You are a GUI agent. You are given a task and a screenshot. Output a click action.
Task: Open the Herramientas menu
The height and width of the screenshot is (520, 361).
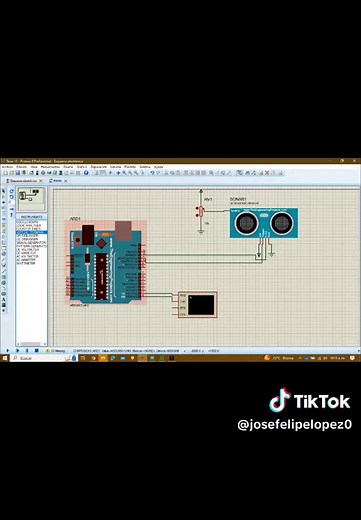50,167
